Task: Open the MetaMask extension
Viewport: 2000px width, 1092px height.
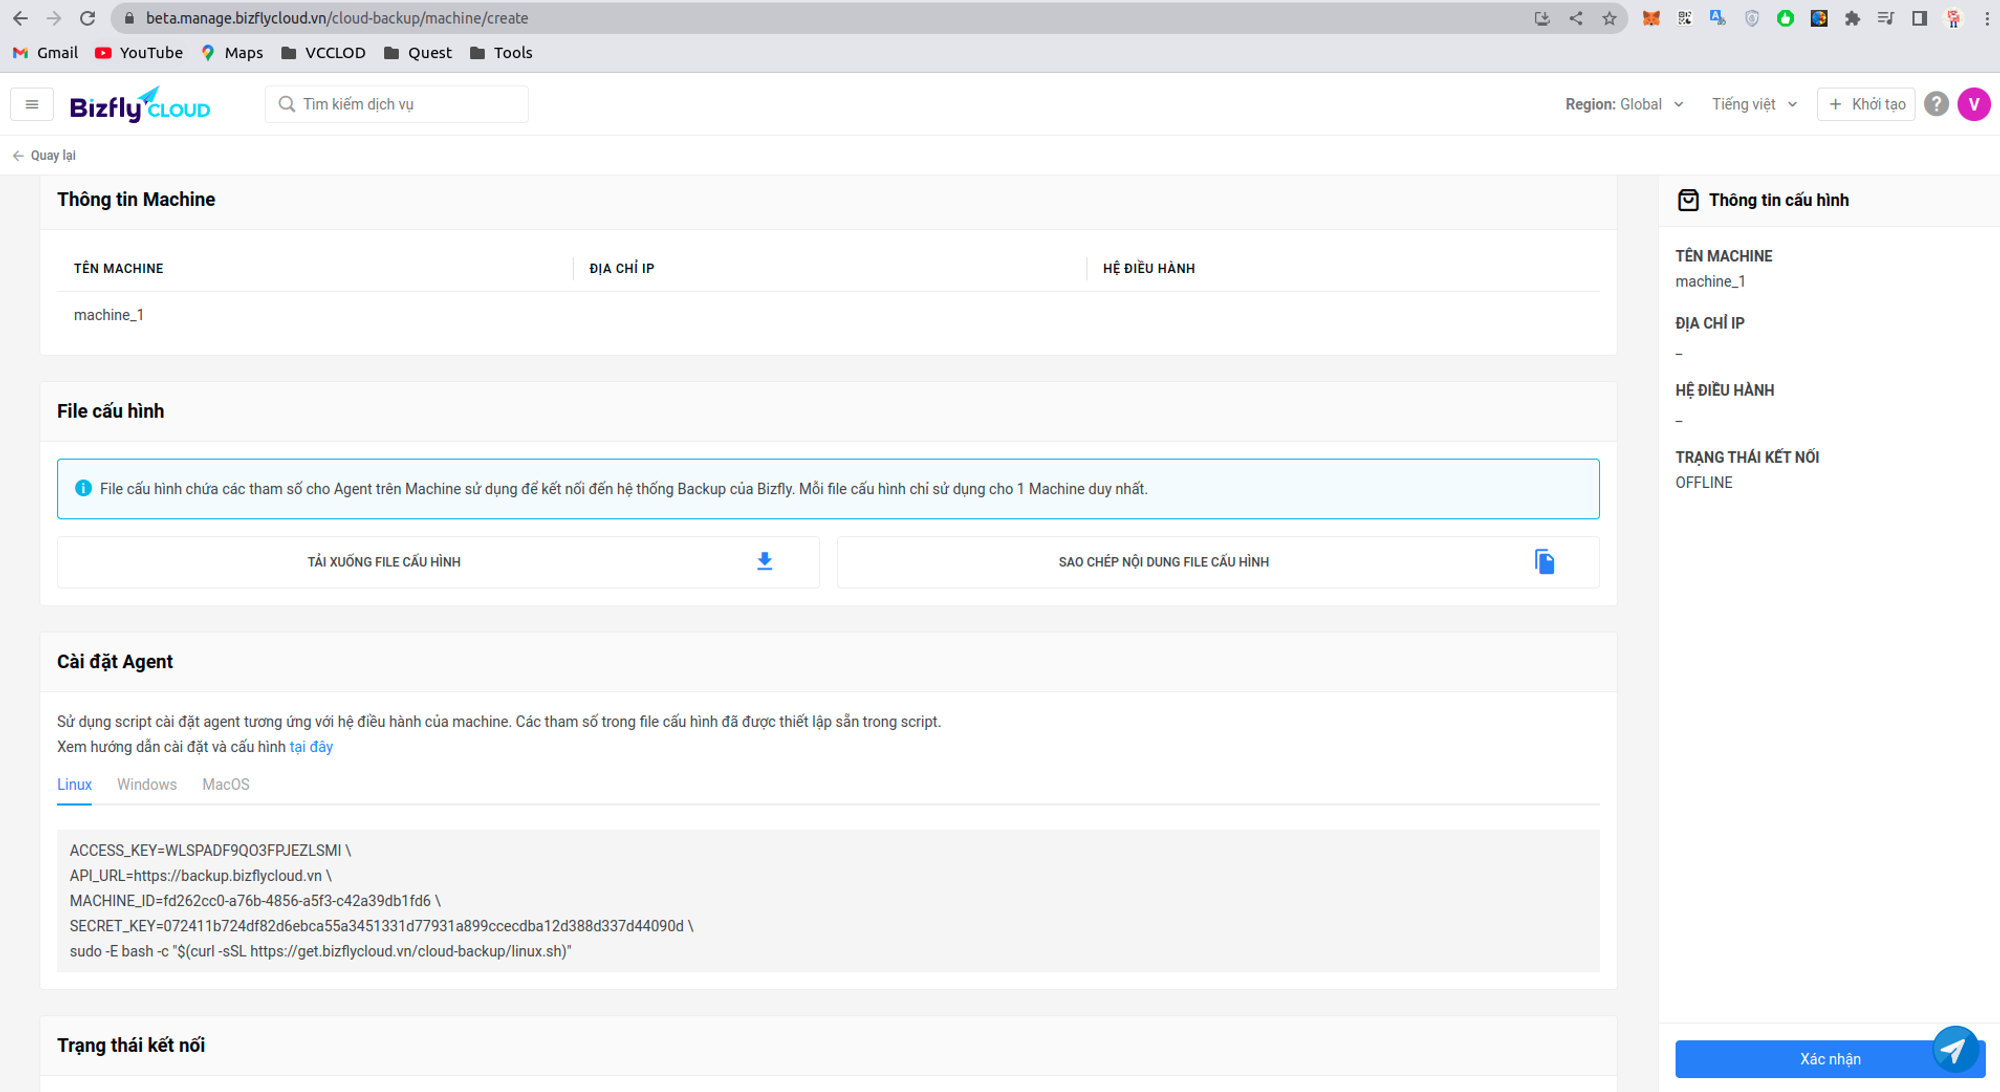Action: pyautogui.click(x=1651, y=17)
